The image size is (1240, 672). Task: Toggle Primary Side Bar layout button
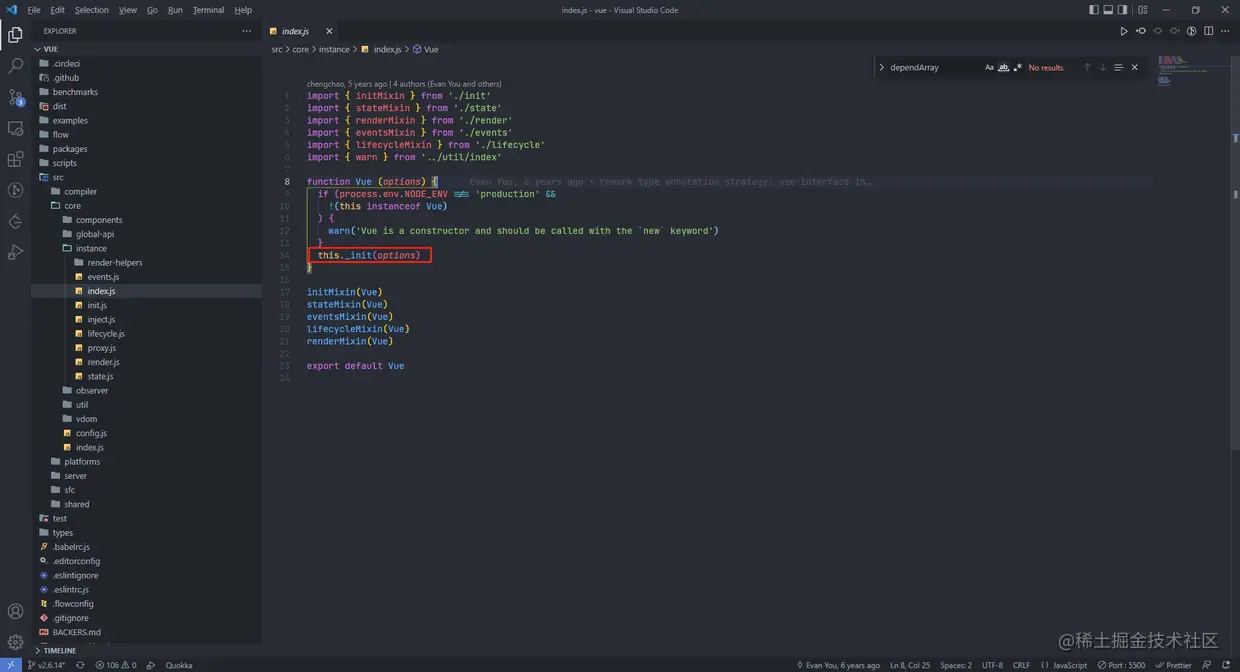click(1093, 10)
